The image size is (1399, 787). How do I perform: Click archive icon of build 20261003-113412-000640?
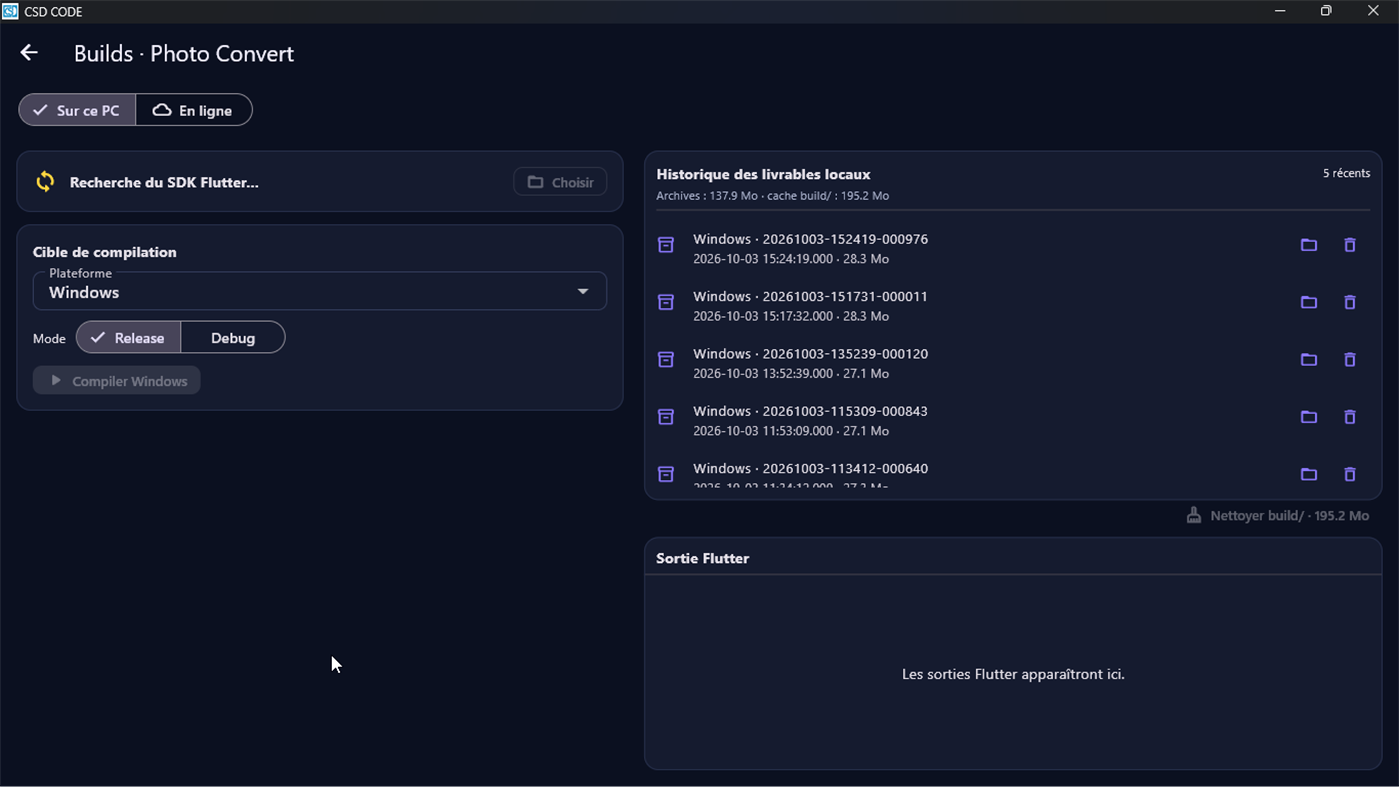tap(666, 474)
